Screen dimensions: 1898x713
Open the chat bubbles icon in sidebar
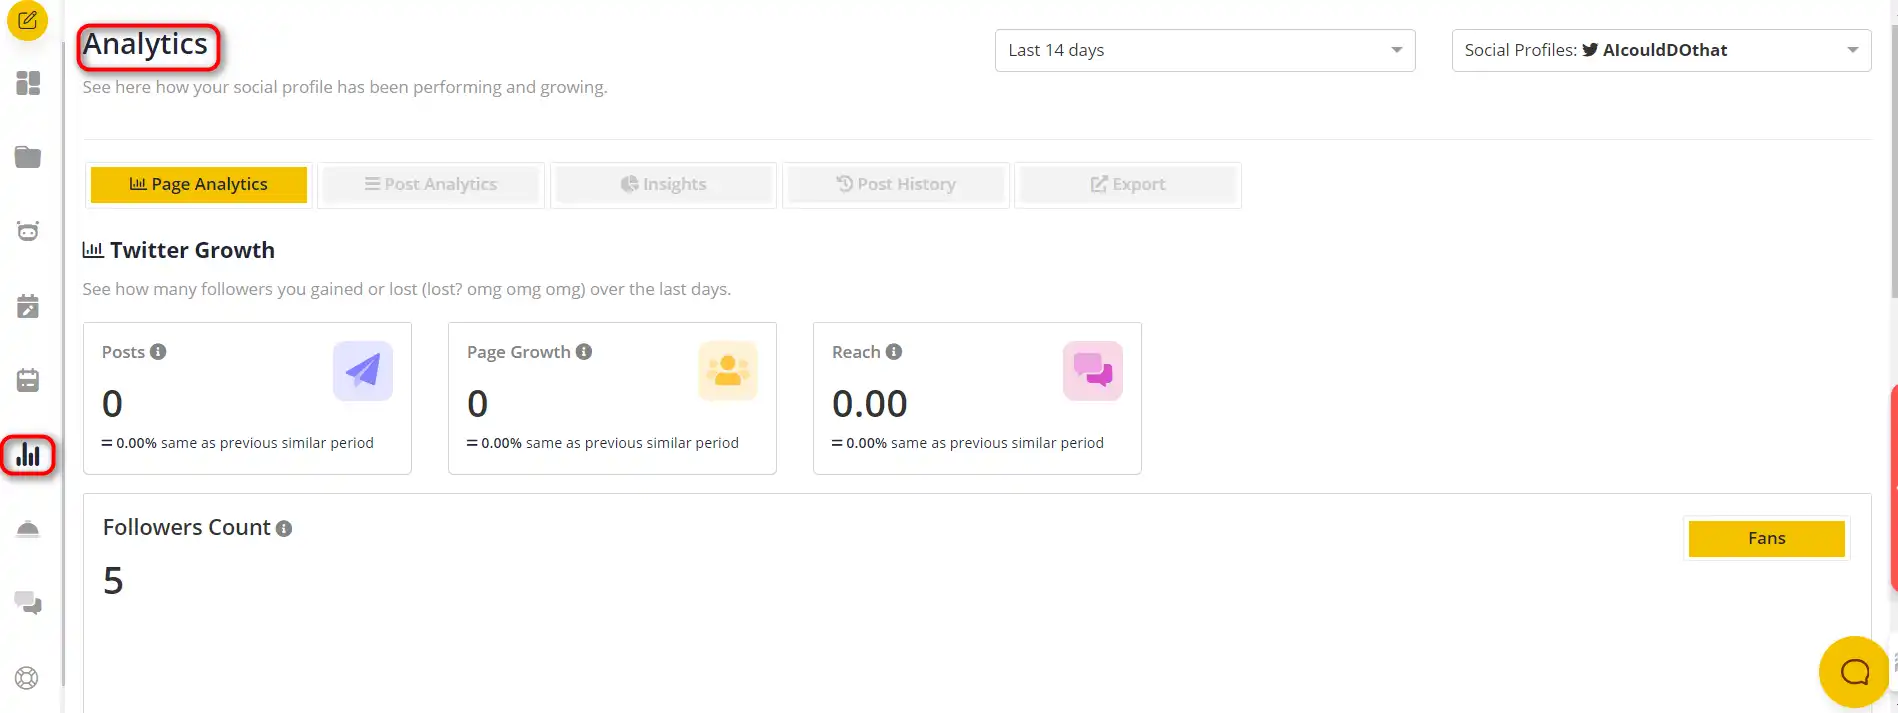28,603
